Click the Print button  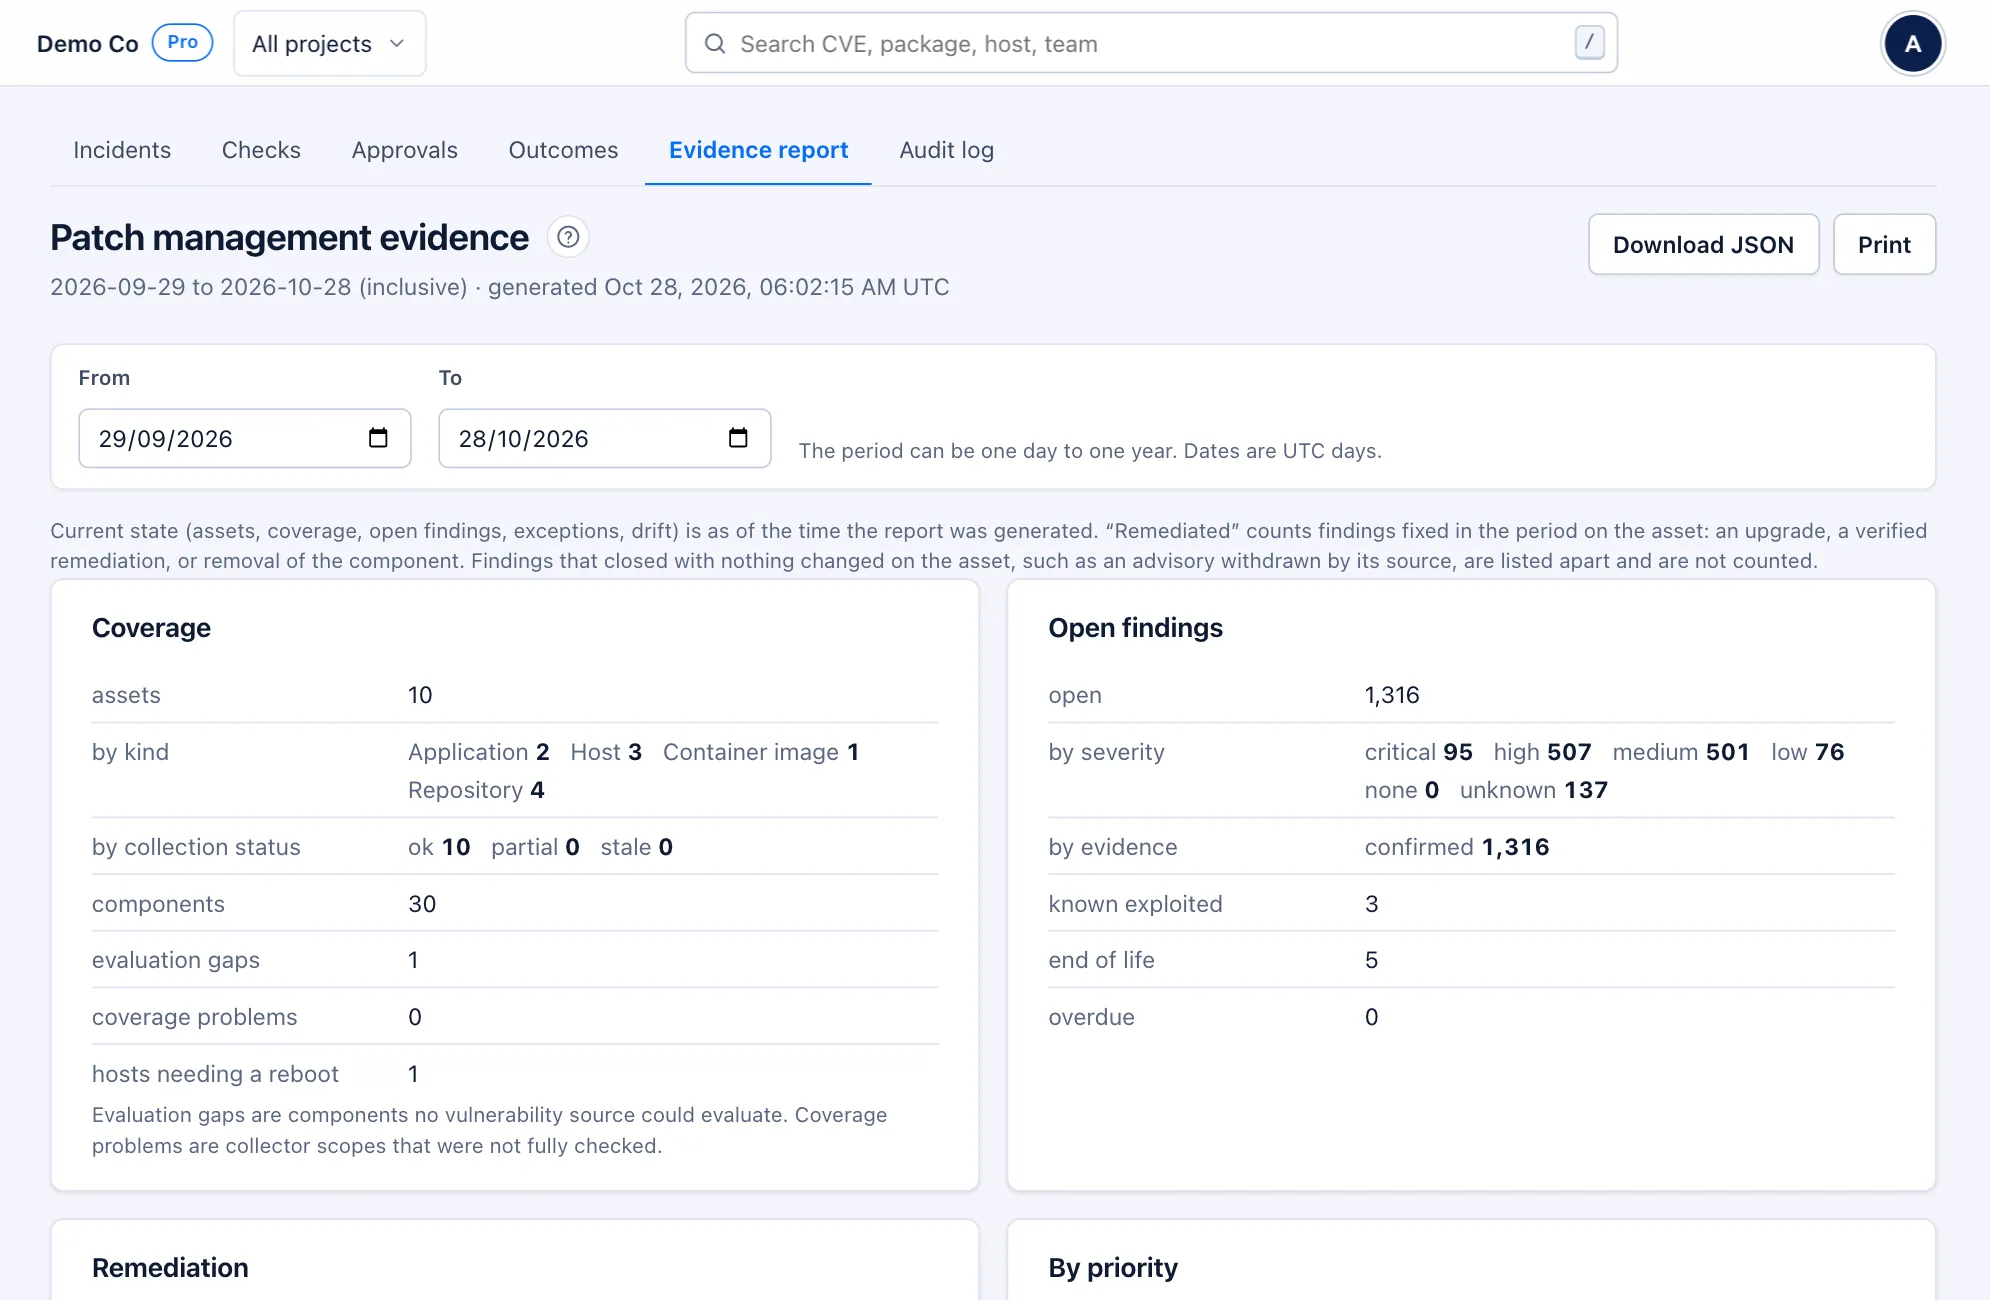pos(1884,244)
